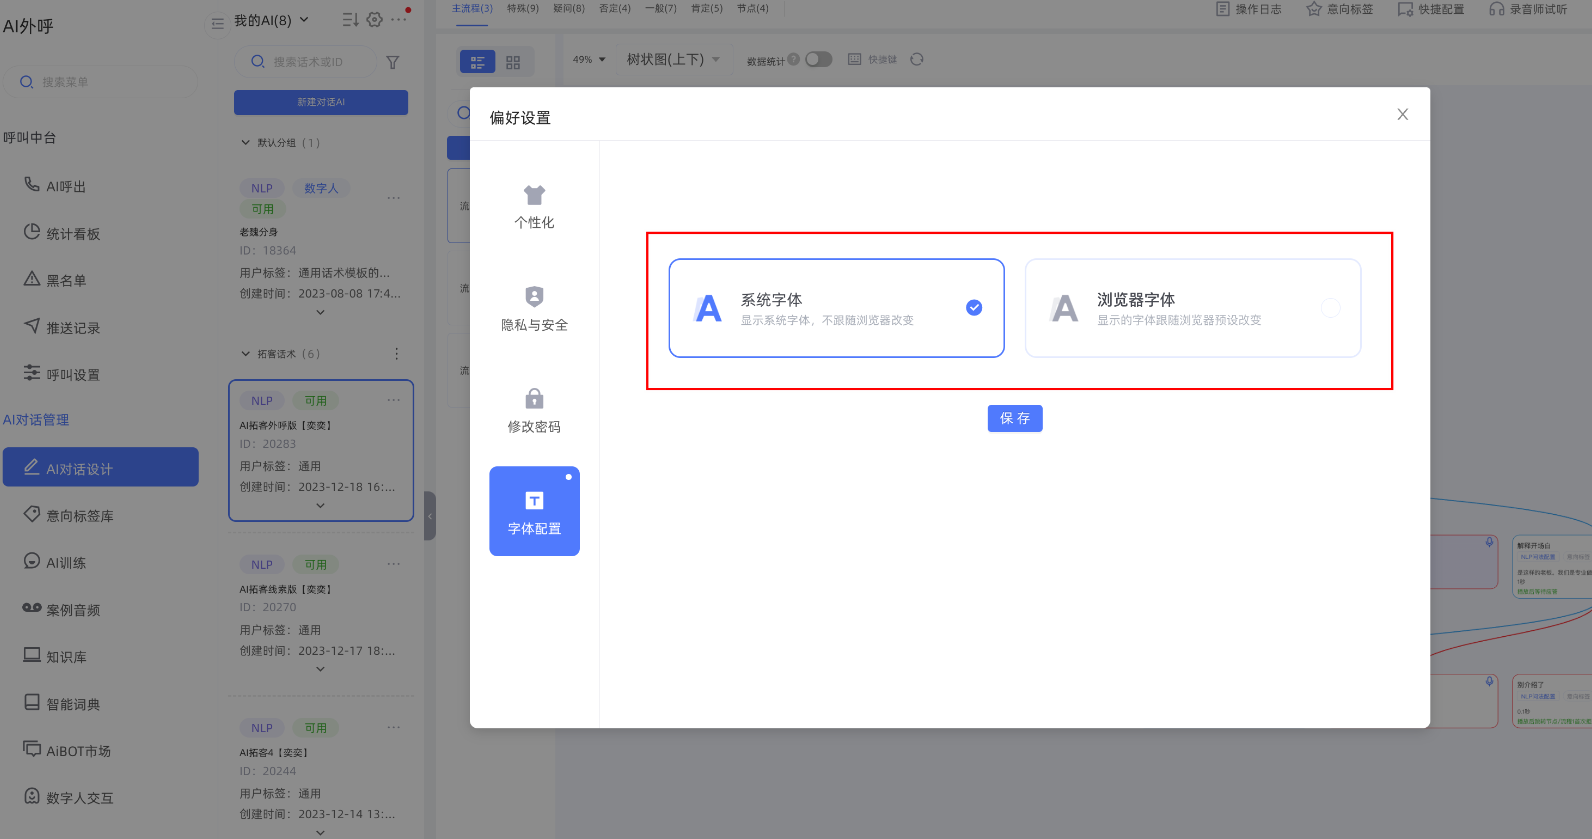Toggle the 数据统计 switch
The width and height of the screenshot is (1592, 839).
coord(818,60)
